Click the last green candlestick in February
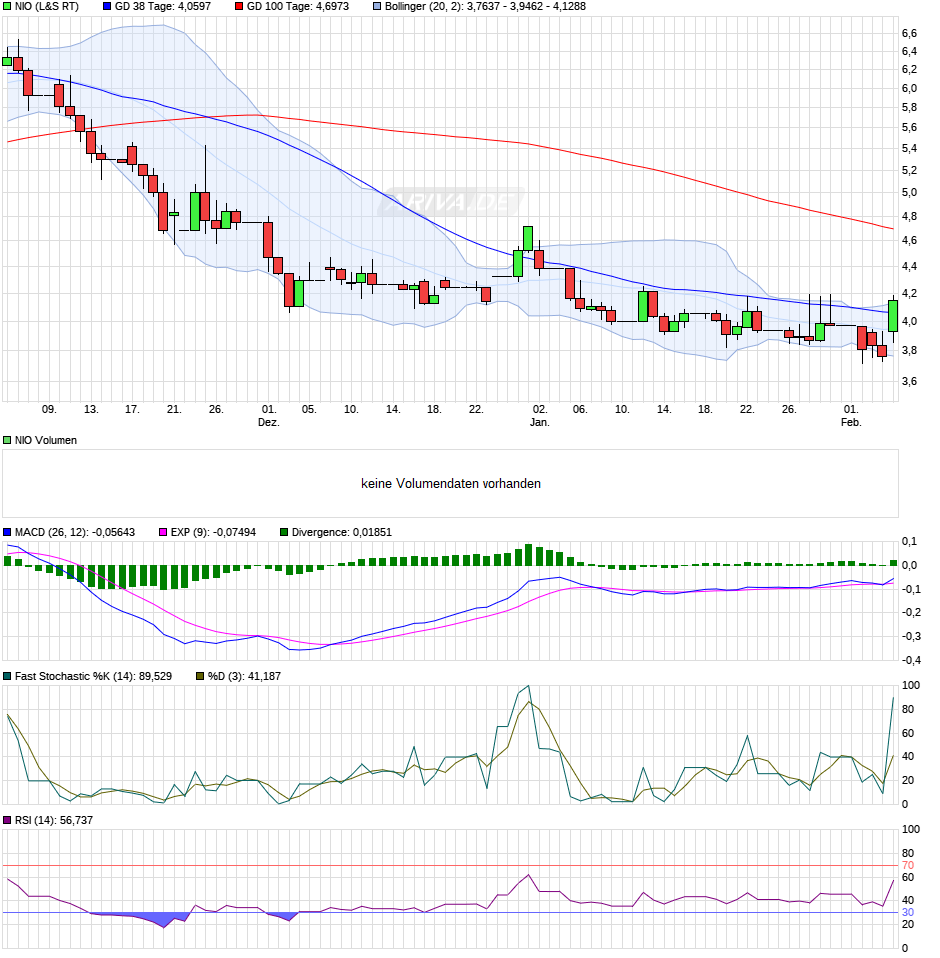940x958 pixels. point(893,316)
